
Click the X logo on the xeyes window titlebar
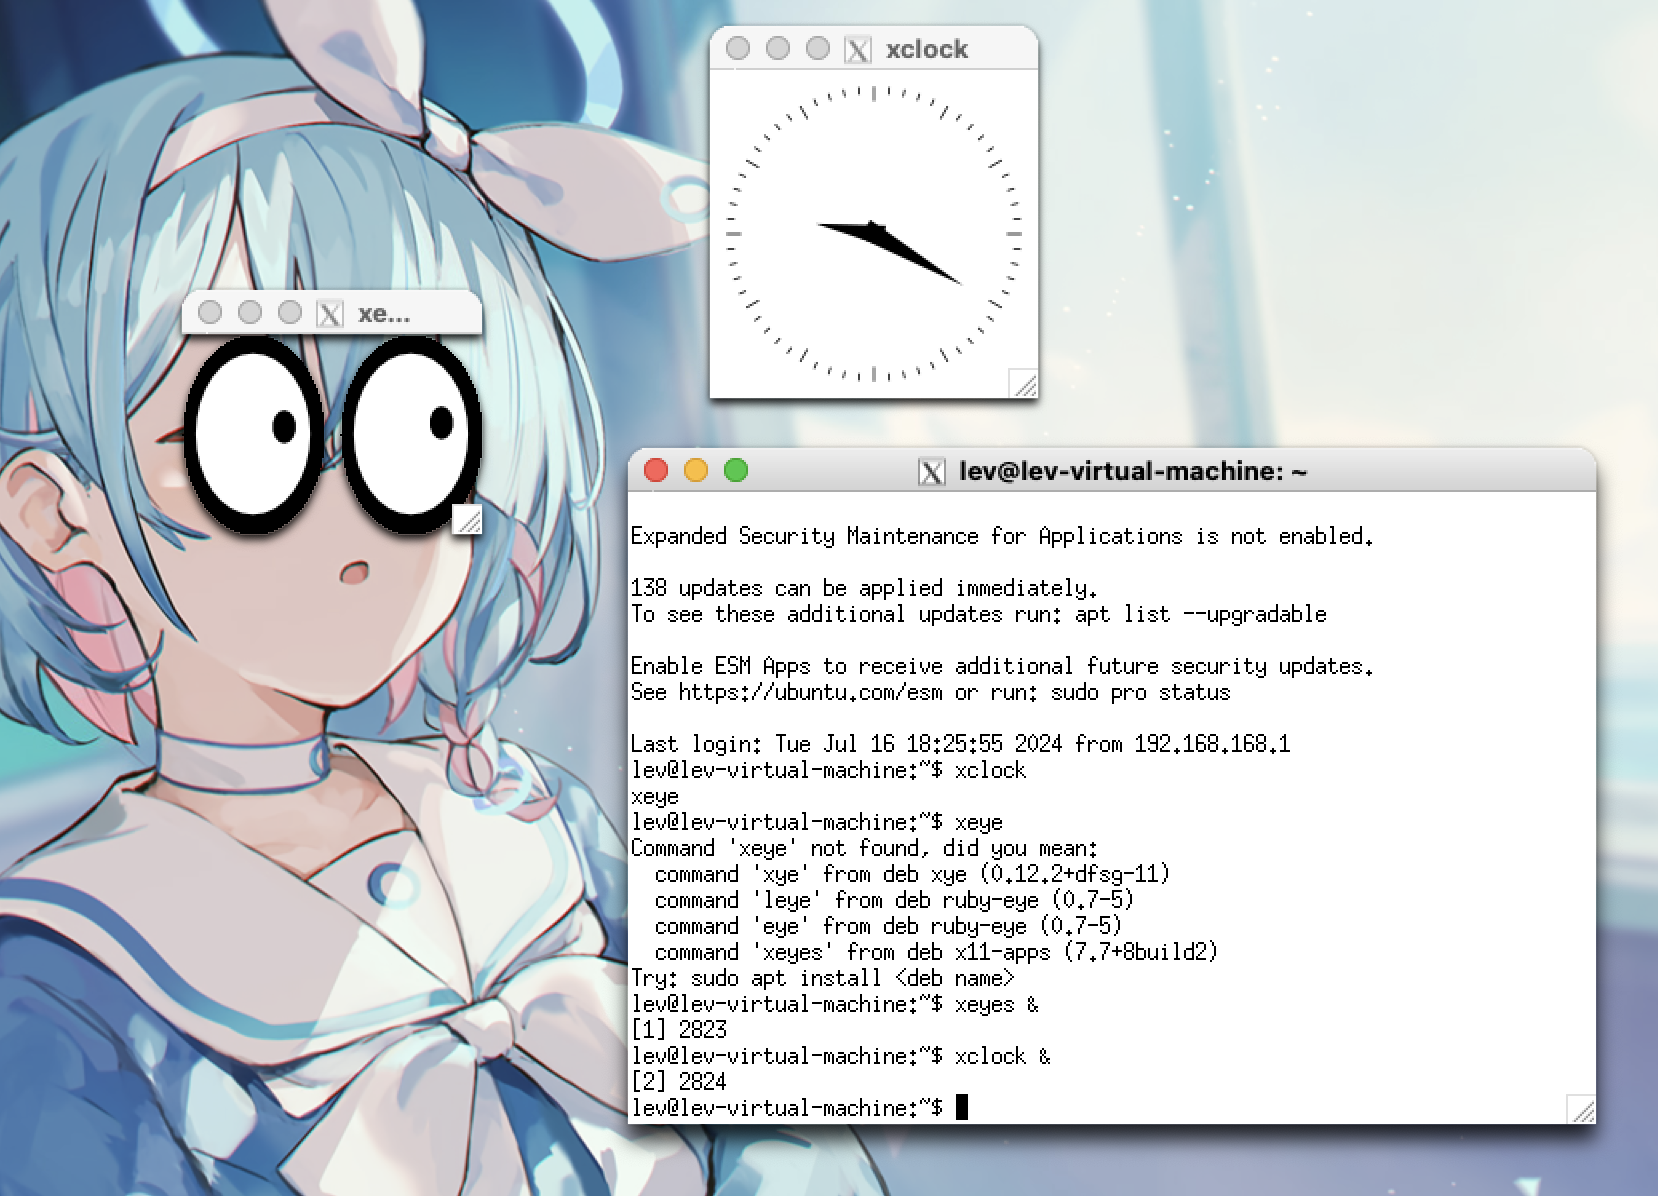click(x=330, y=312)
